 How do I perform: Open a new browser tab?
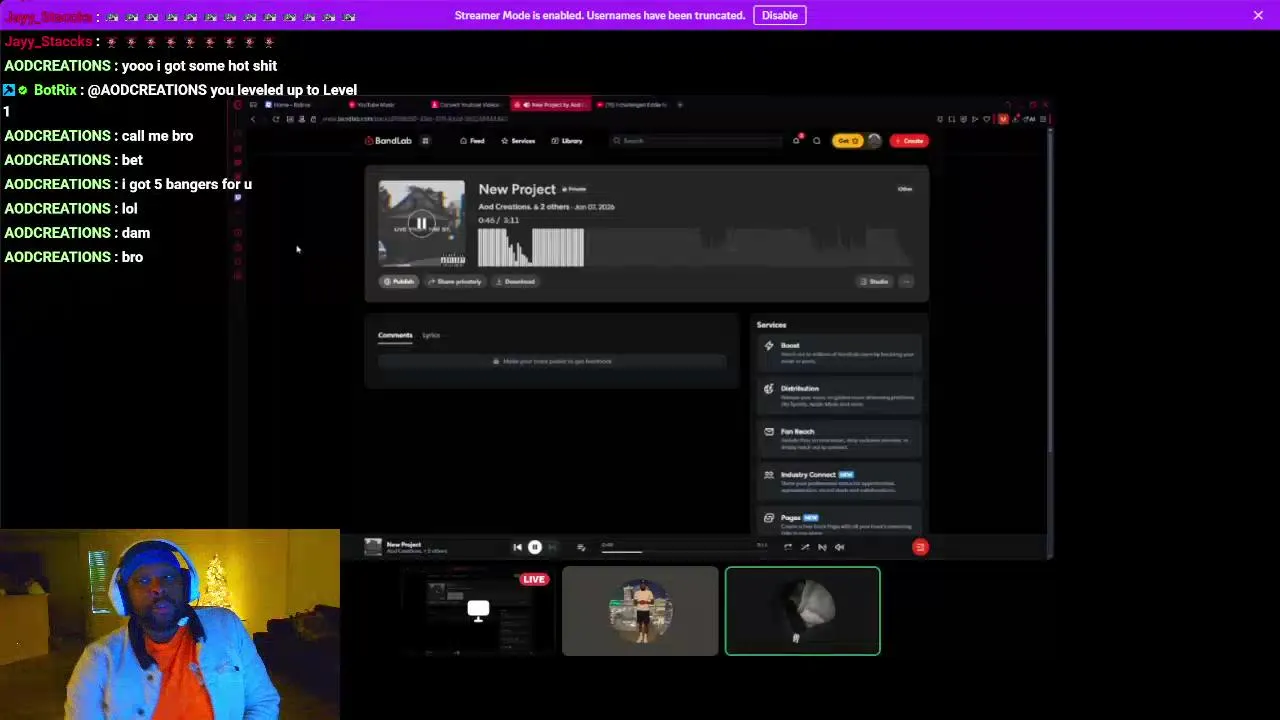click(680, 104)
